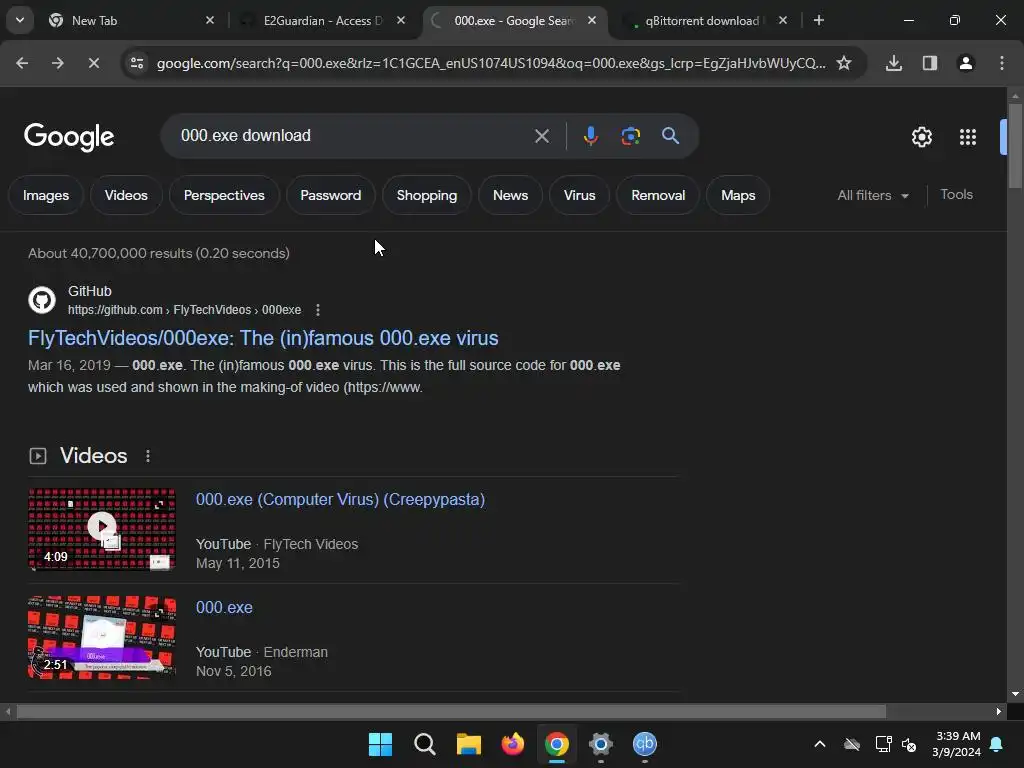Click the horizontal scrollbar at bottom
The image size is (1024, 768).
pyautogui.click(x=451, y=711)
